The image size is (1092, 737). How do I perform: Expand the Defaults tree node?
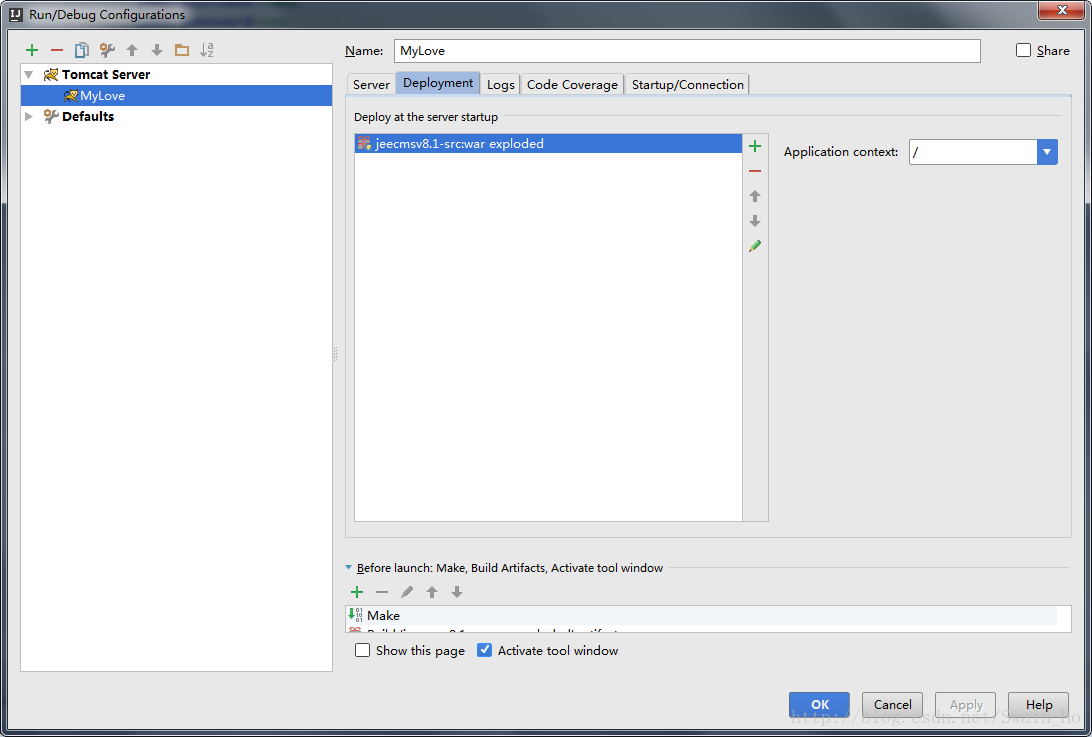pos(29,116)
